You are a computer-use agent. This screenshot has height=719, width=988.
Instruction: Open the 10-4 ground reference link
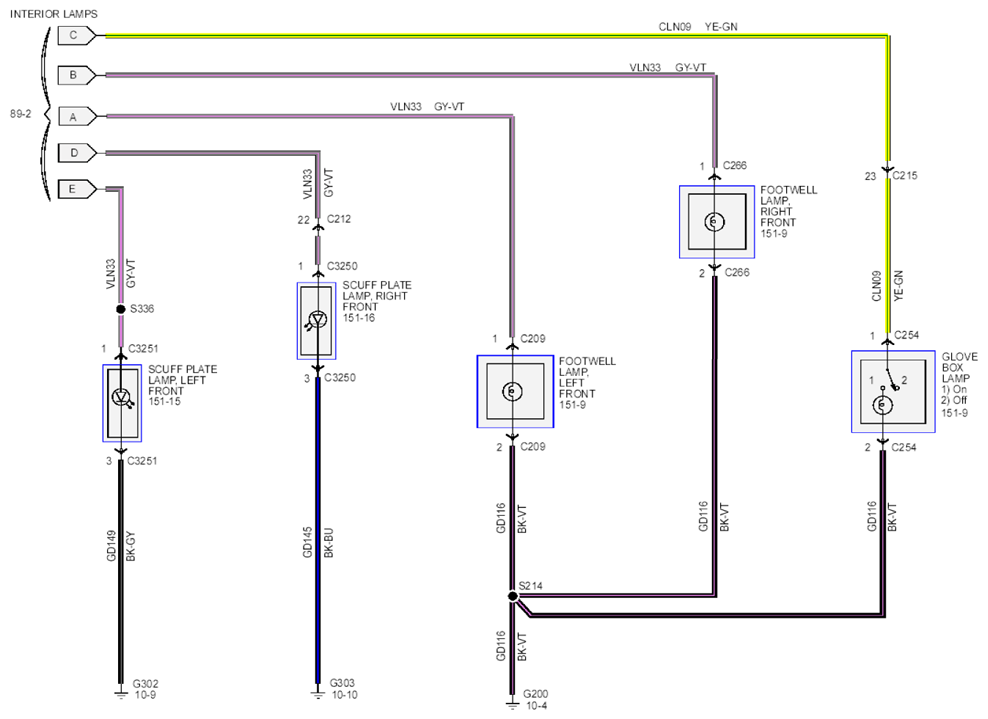coord(536,706)
